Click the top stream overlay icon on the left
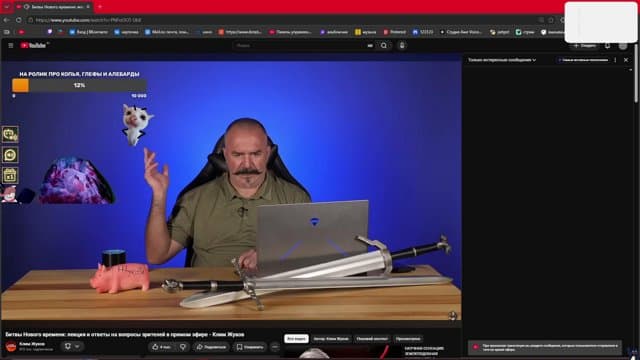 coord(10,134)
